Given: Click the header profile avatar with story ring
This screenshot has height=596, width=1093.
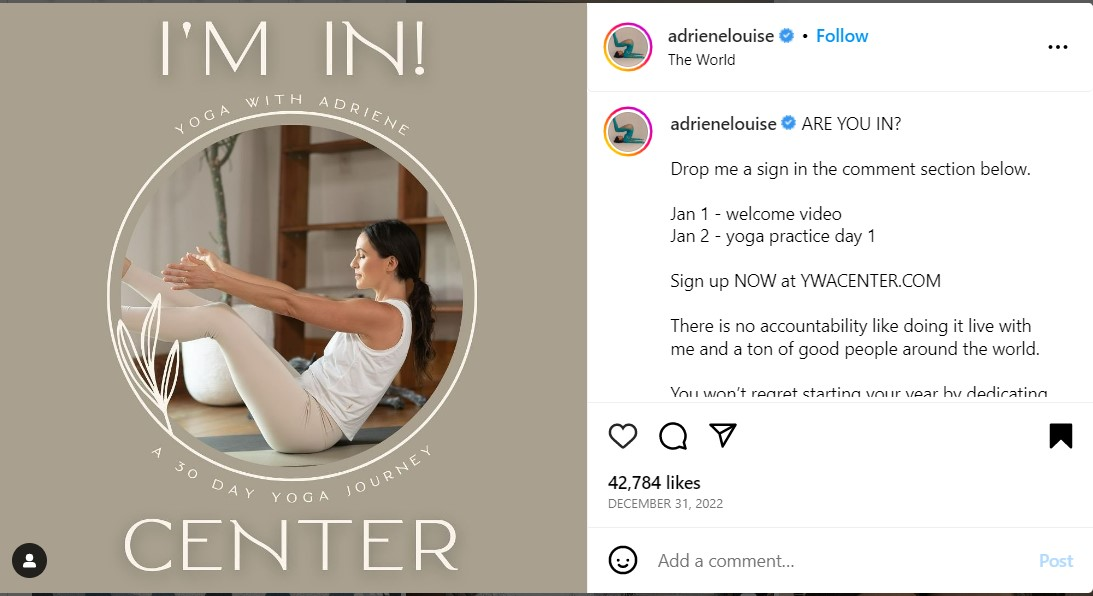Looking at the screenshot, I should coord(627,47).
